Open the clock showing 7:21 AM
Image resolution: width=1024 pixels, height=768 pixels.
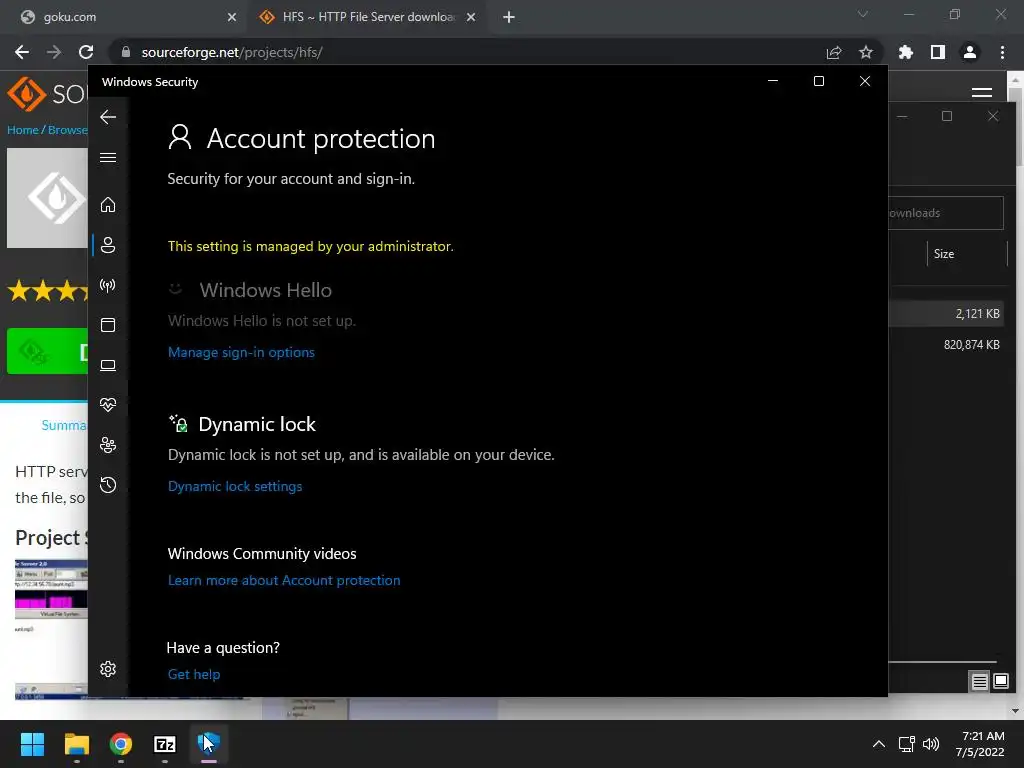(x=980, y=744)
